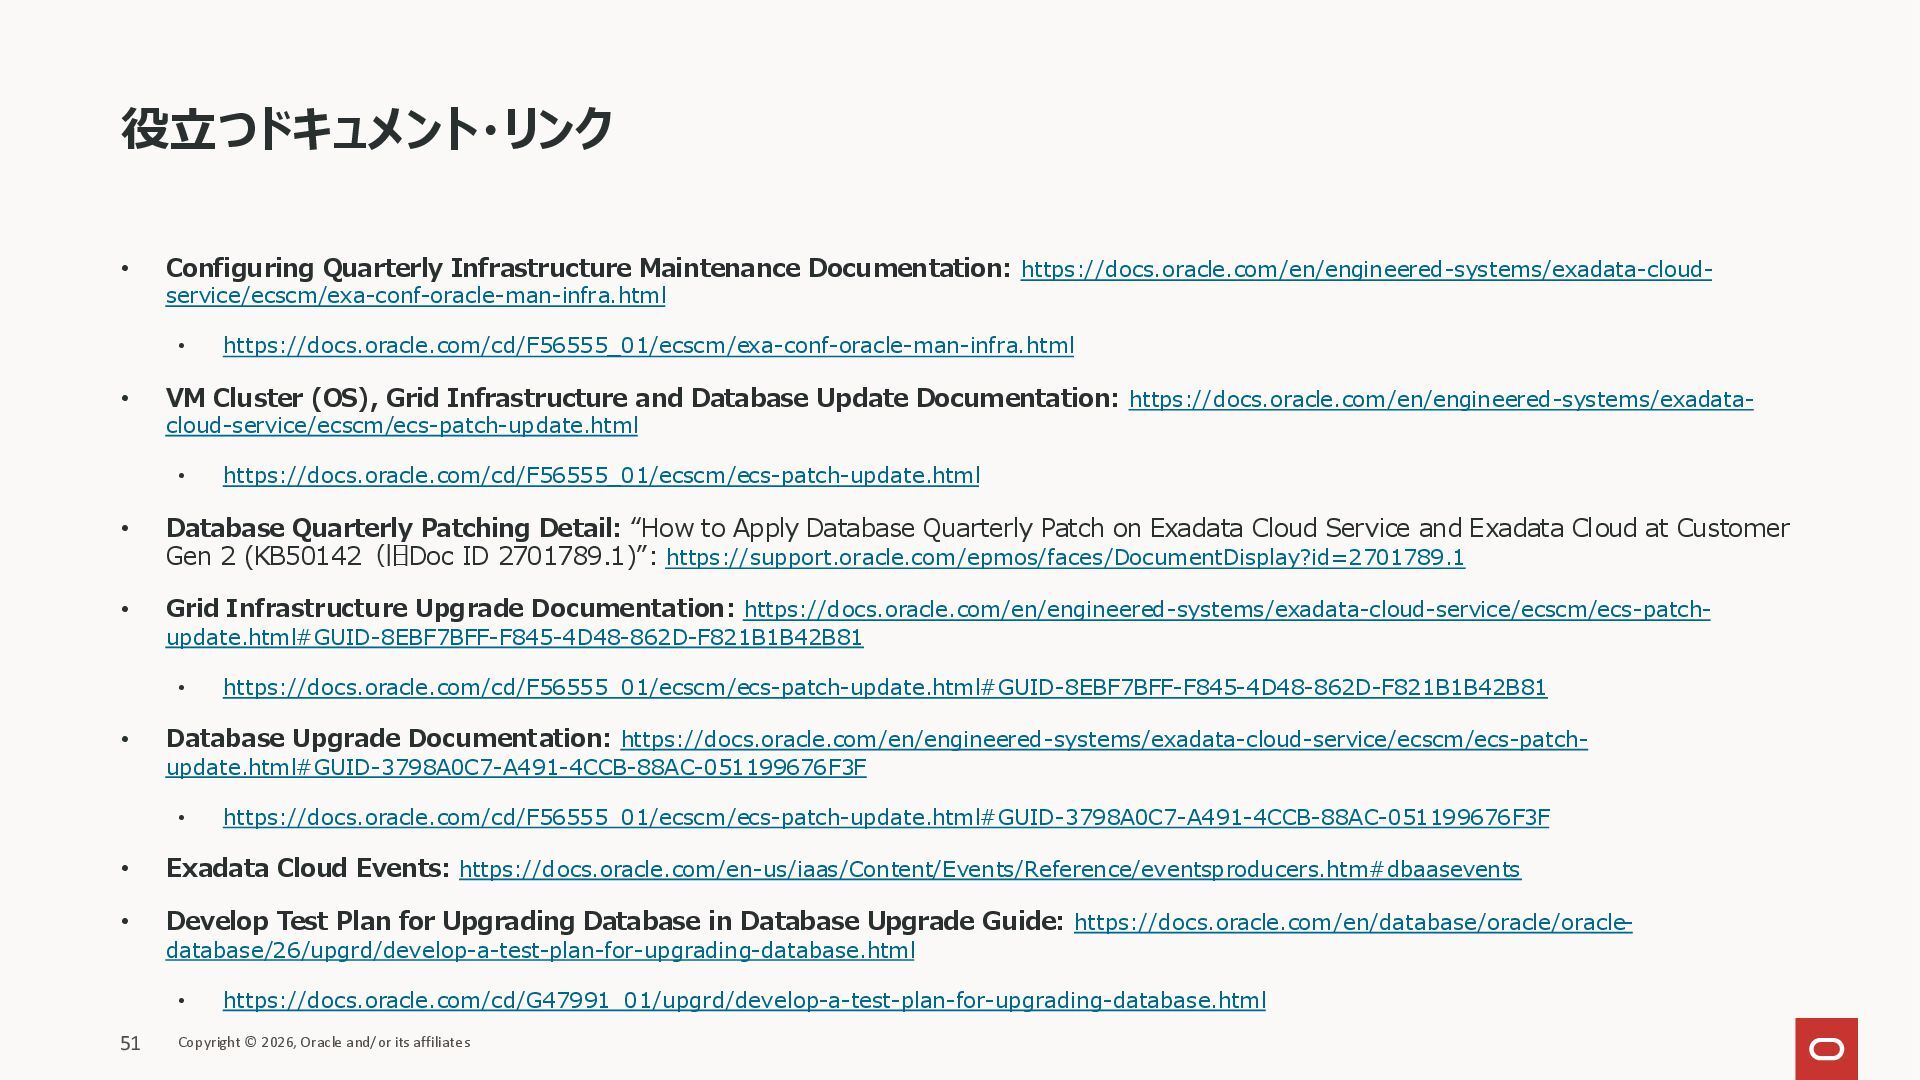Click 'Develop Test Plan for Upgrading Database' heading
The image size is (1920, 1080).
614,921
